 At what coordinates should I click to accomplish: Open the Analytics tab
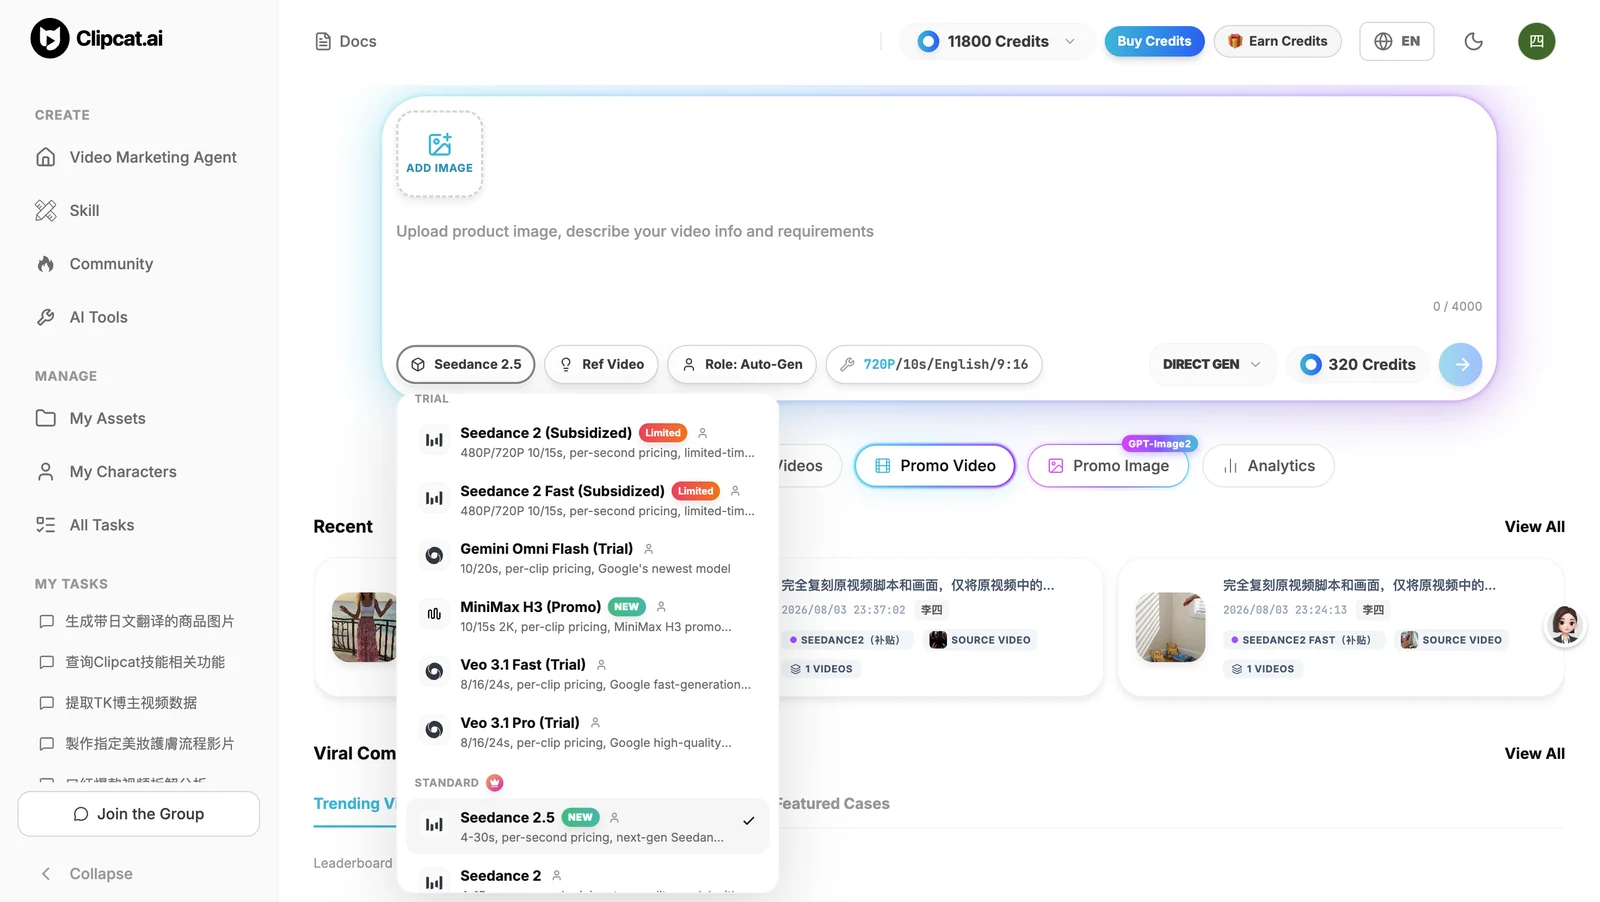click(x=1268, y=466)
